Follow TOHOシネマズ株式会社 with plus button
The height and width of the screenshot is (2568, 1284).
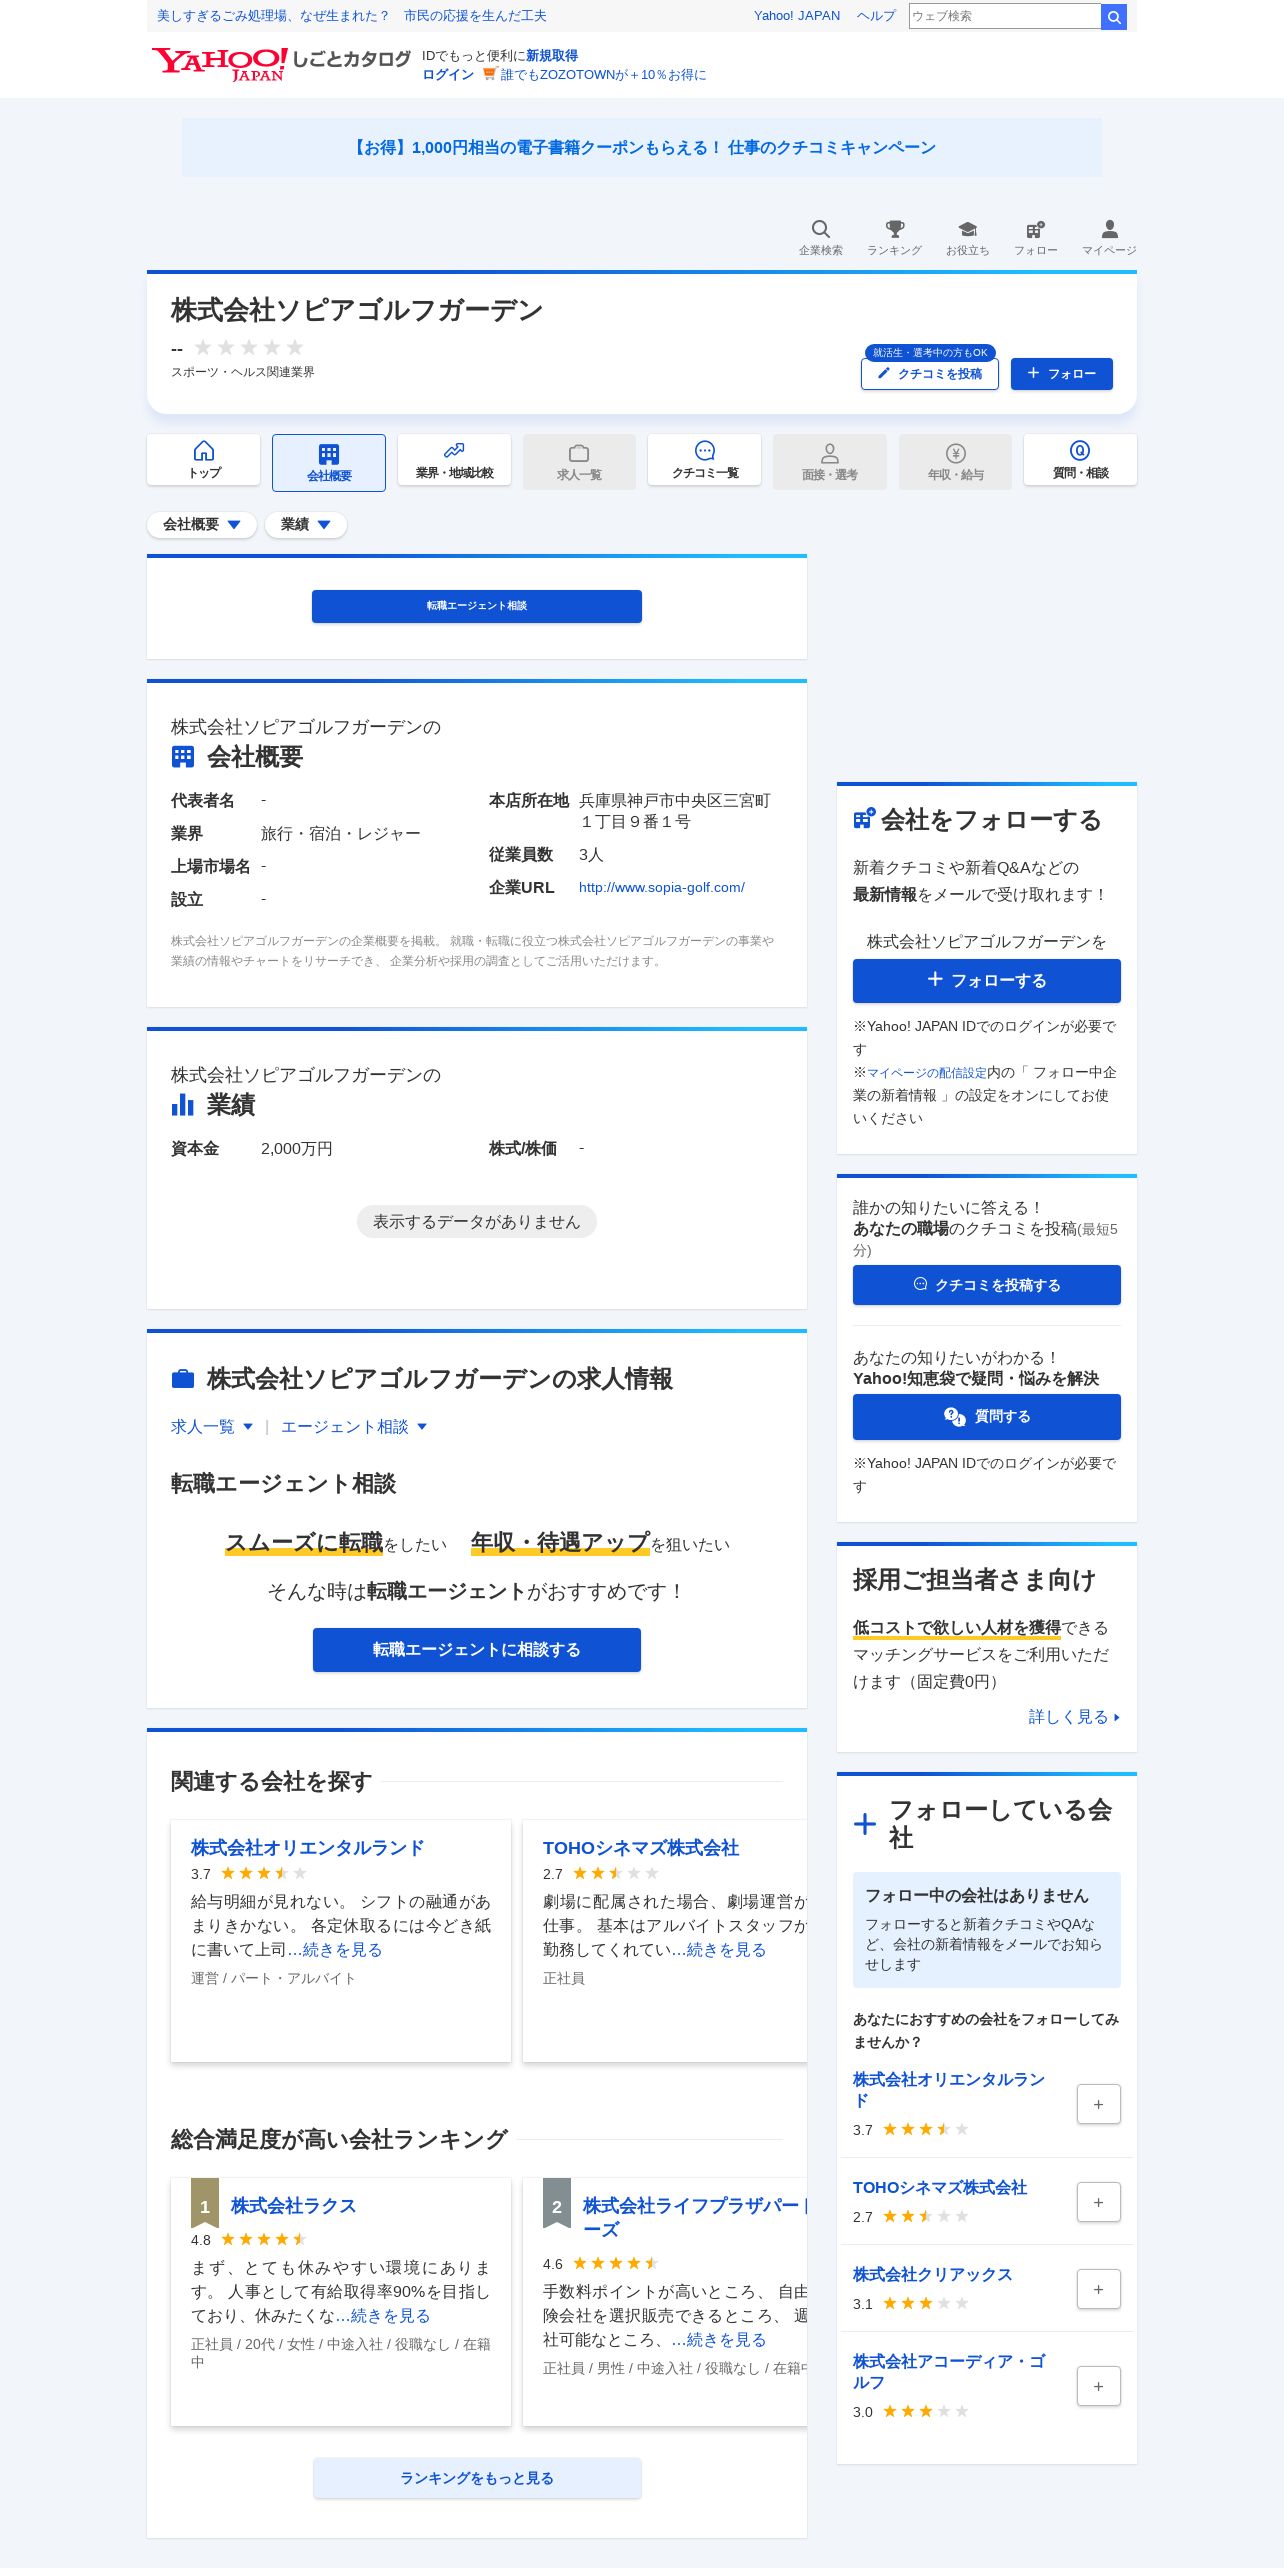coord(1098,2202)
